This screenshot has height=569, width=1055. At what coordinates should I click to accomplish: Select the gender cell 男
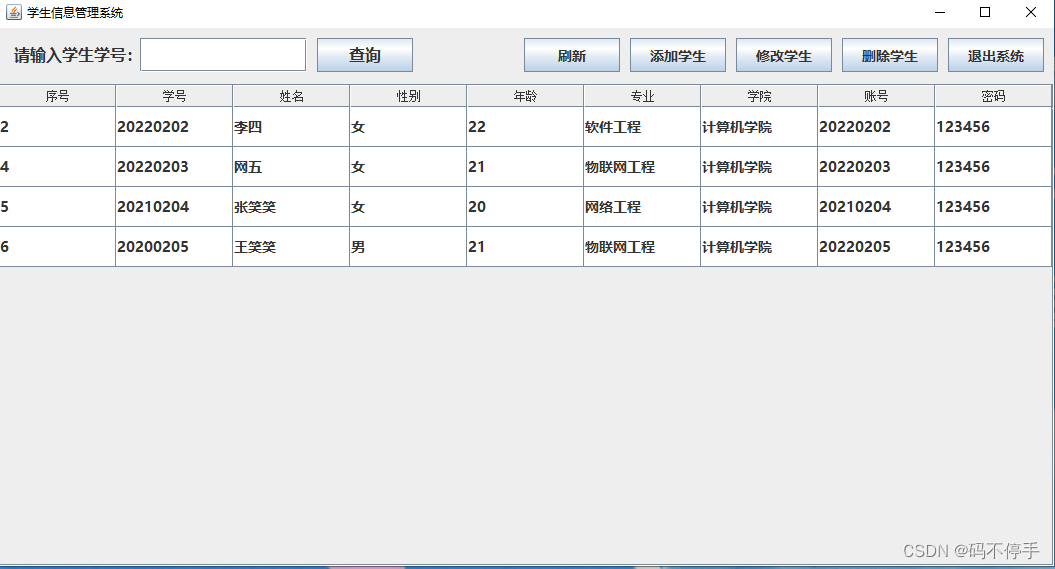(x=408, y=247)
